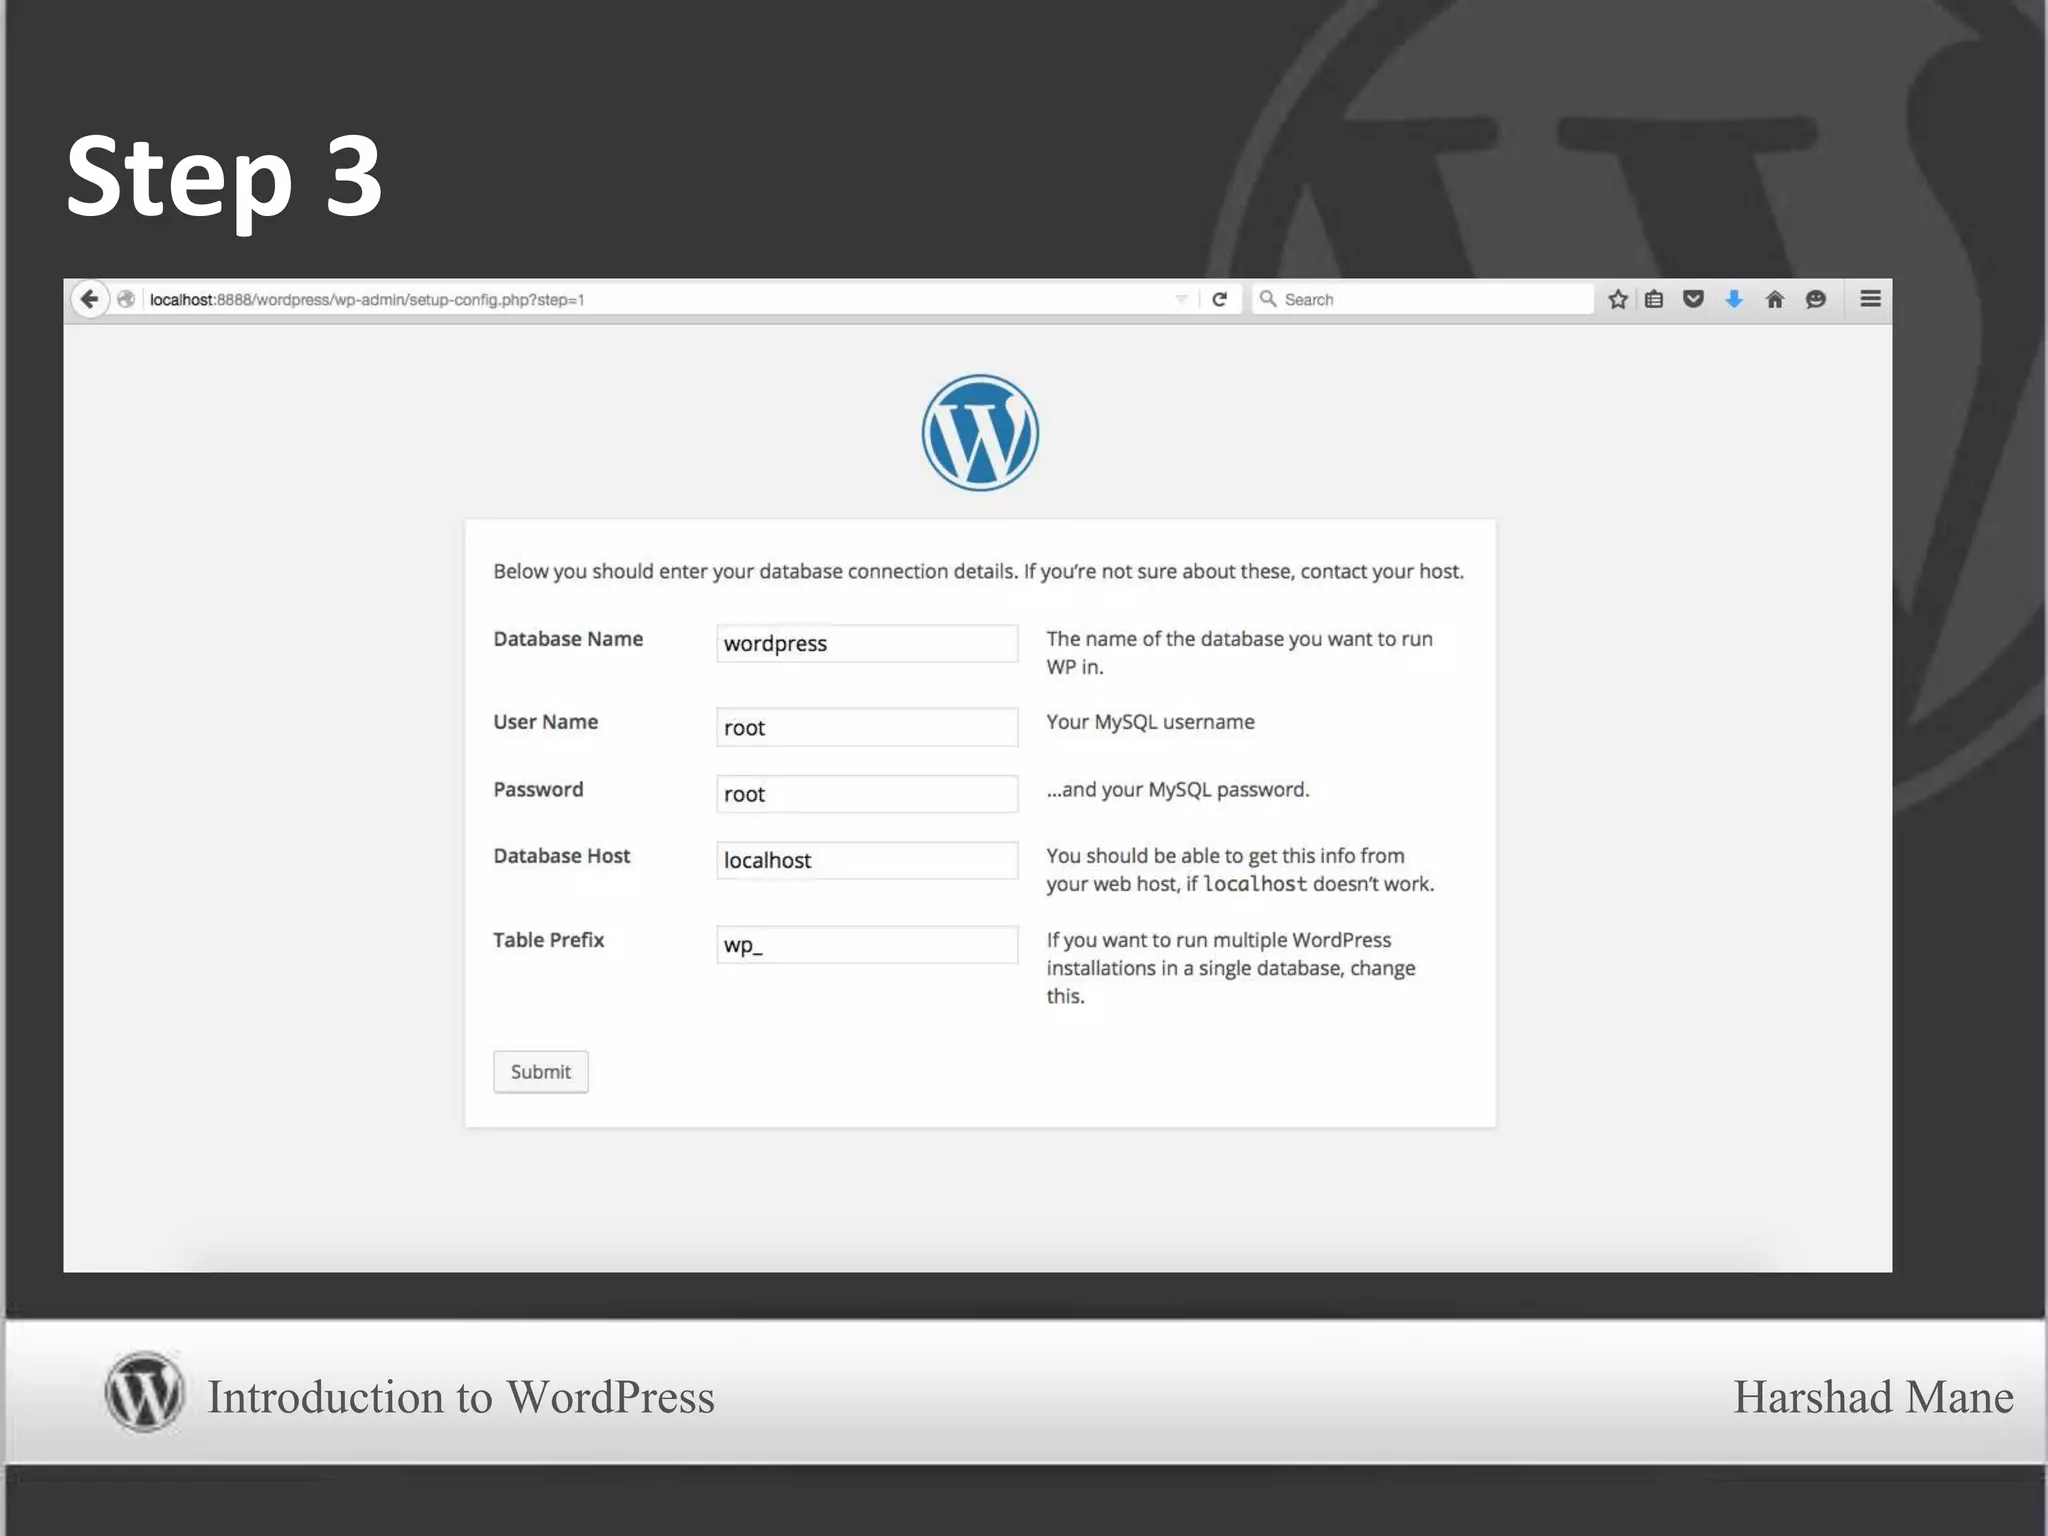Click the Table Prefix label

[548, 940]
